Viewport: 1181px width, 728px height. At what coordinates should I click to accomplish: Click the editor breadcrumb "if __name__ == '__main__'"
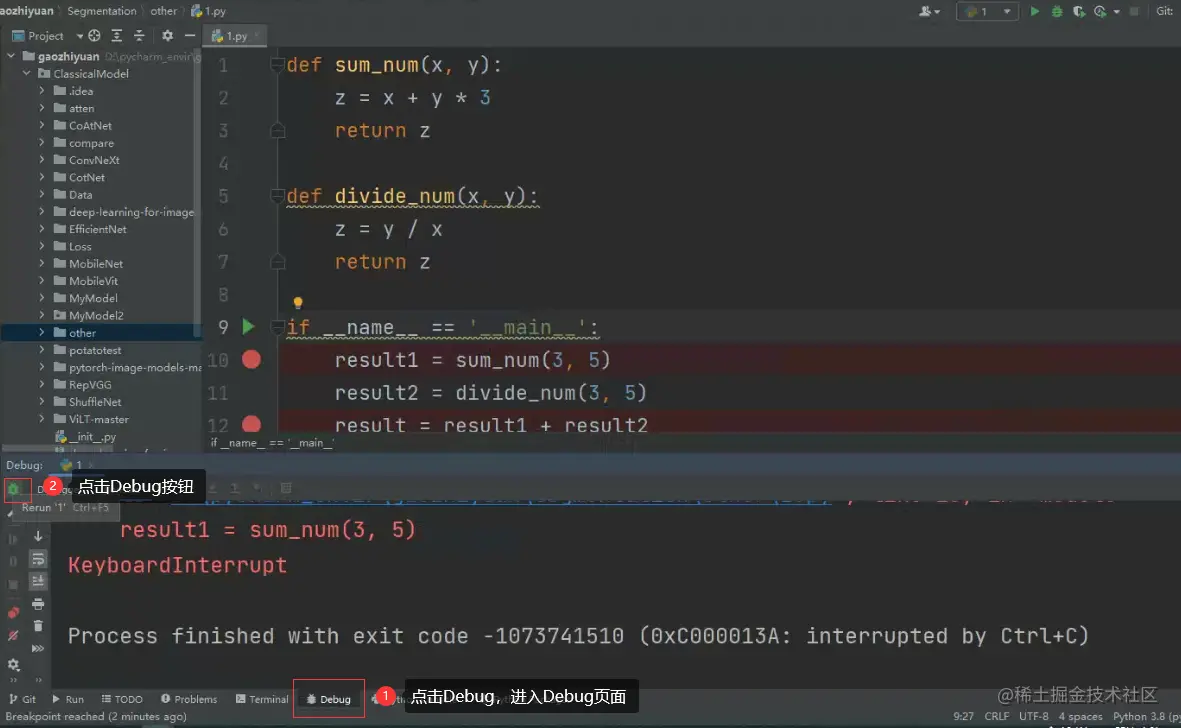click(273, 443)
